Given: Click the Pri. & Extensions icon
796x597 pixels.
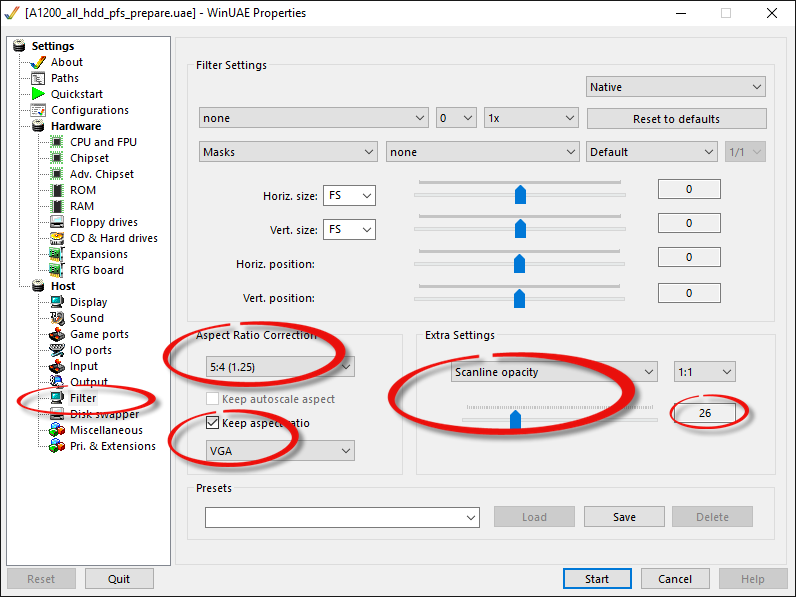Looking at the screenshot, I should 57,446.
